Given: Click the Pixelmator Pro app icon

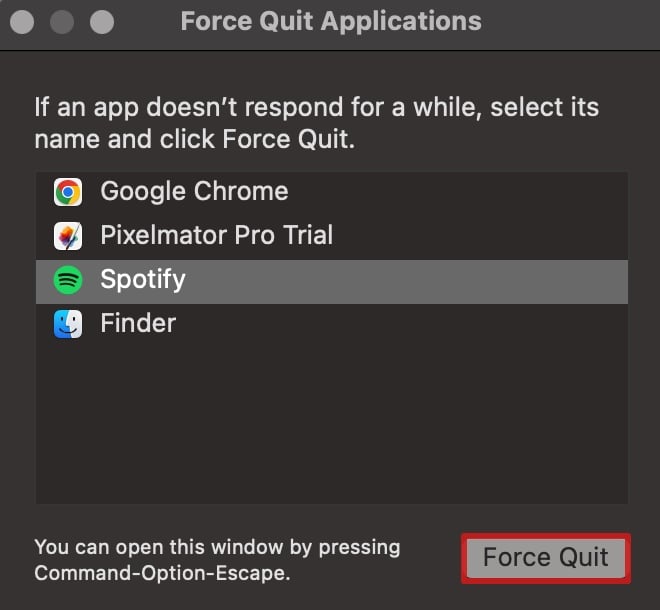Looking at the screenshot, I should coord(68,236).
